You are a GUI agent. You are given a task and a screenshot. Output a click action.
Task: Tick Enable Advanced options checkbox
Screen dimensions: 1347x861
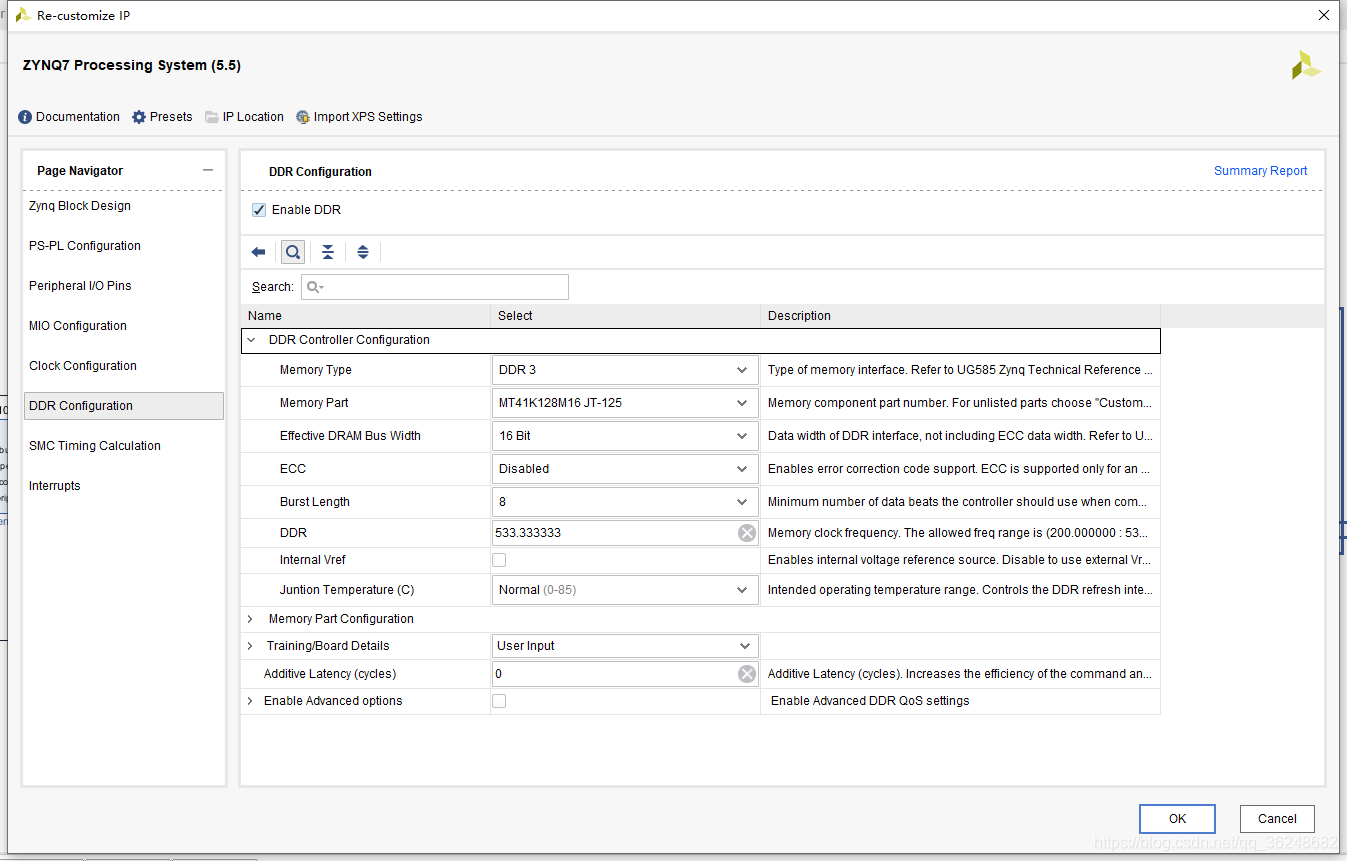(x=499, y=701)
